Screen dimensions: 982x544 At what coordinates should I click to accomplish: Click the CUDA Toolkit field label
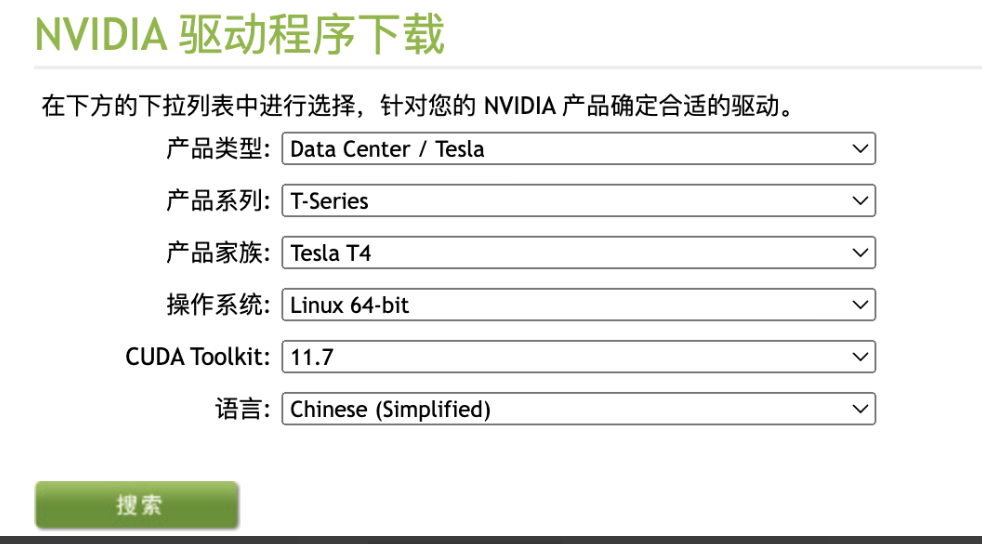coord(198,357)
